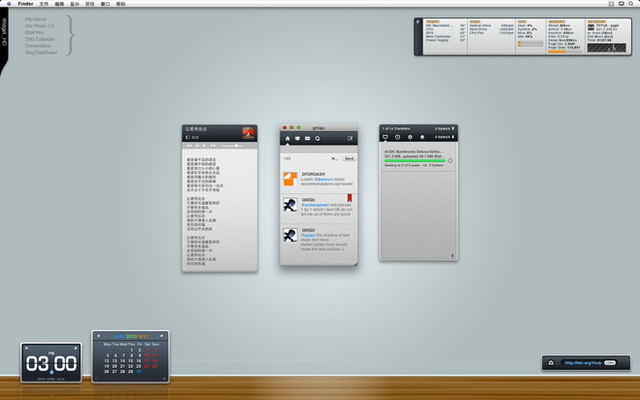Pause playback in the lyrics player
Screen dimensions: 640x400
pyautogui.click(x=198, y=146)
